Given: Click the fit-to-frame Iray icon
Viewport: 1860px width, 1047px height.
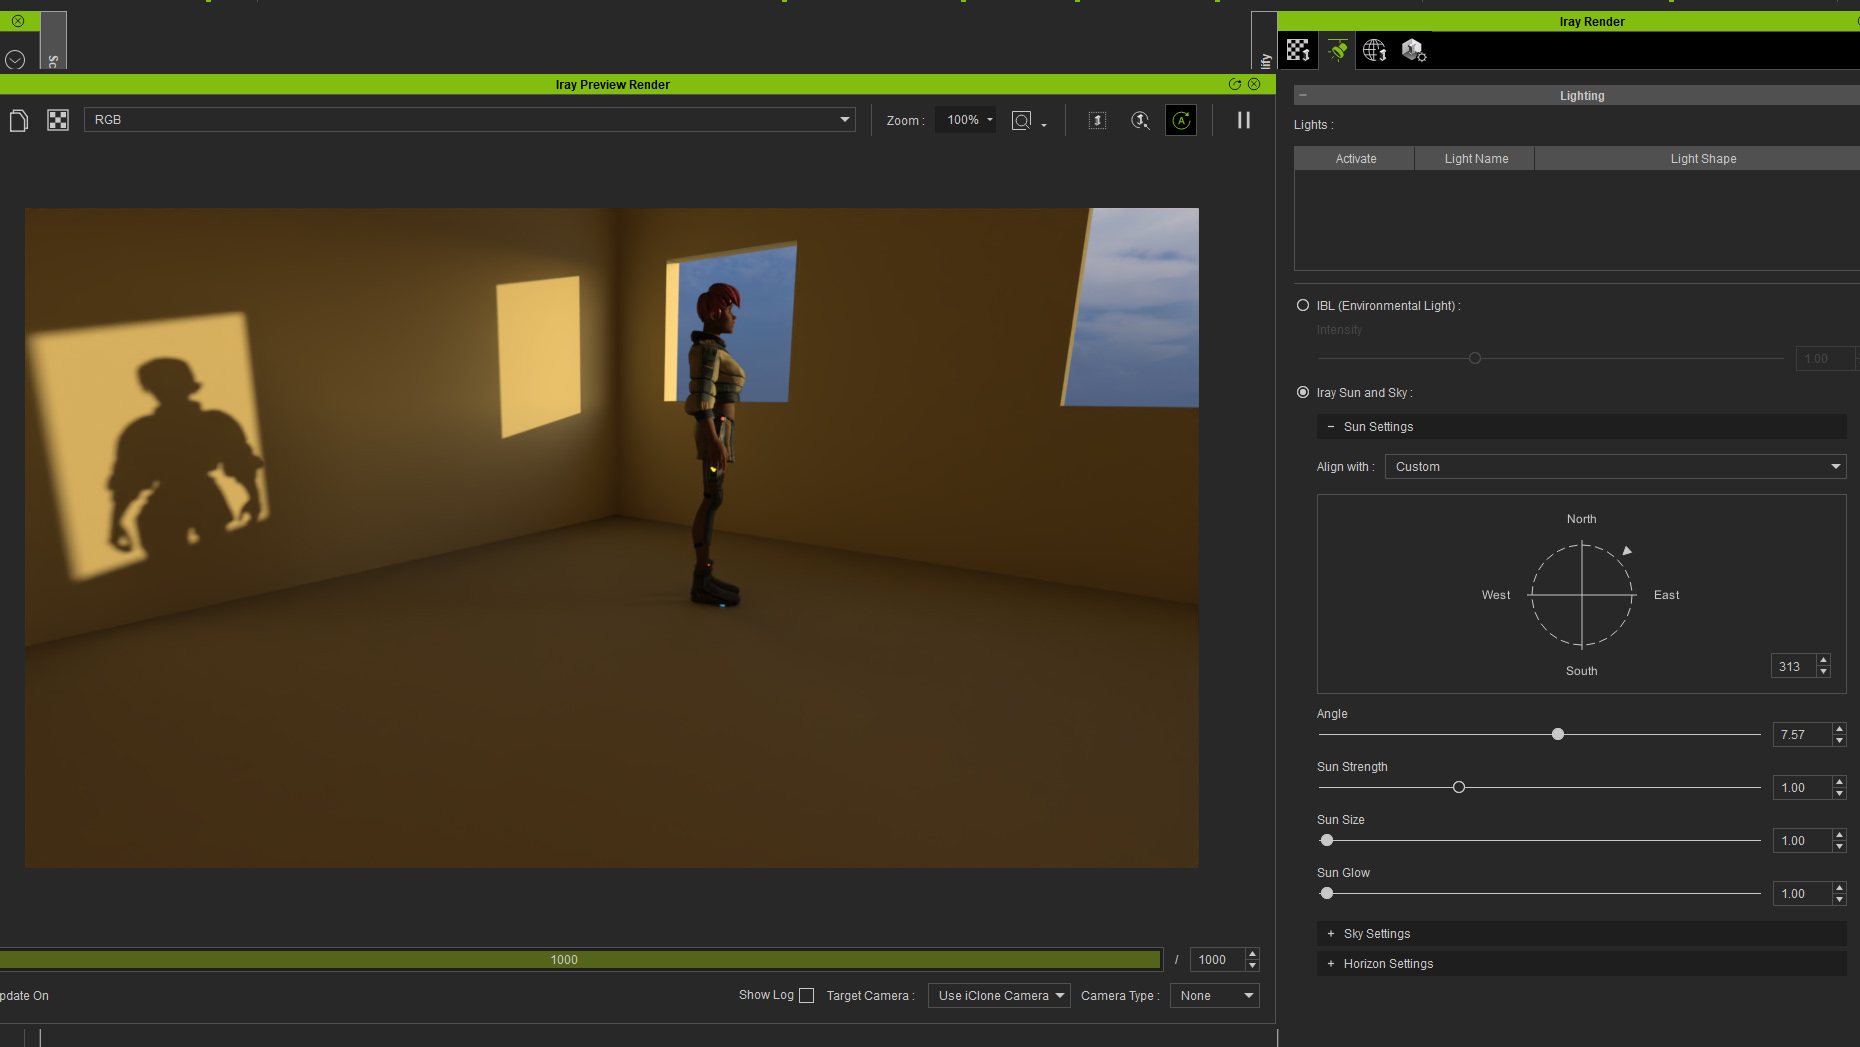Looking at the screenshot, I should click(1097, 121).
